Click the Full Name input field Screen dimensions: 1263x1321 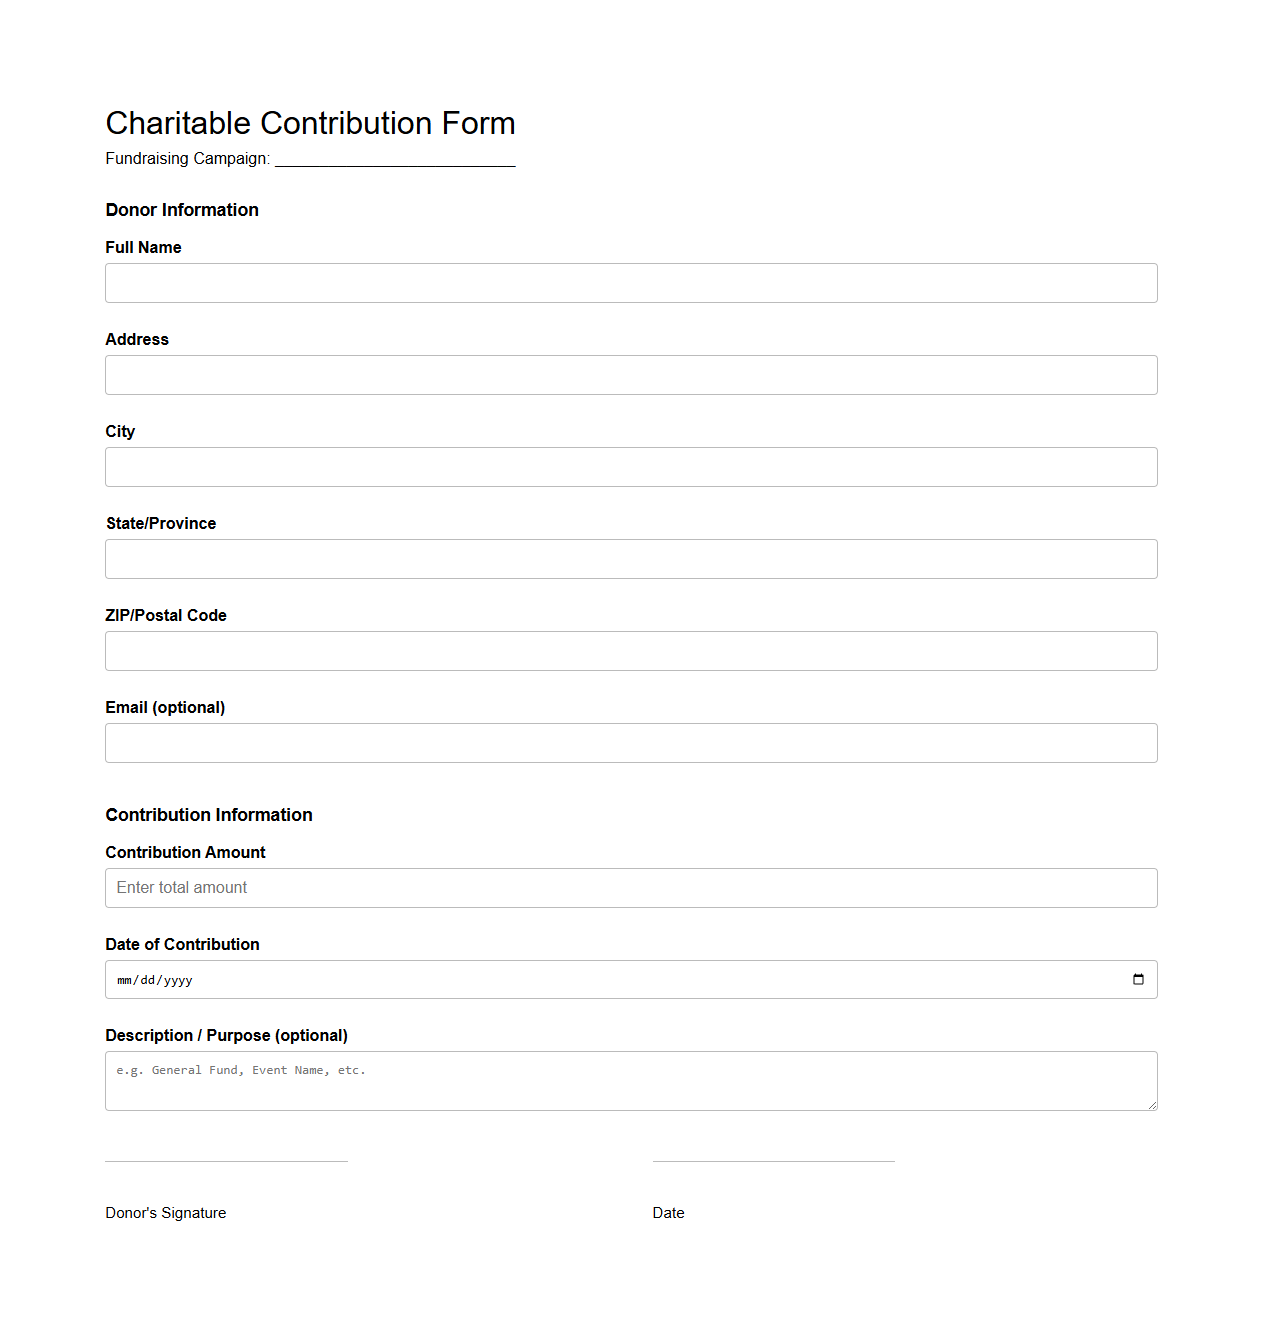pos(631,283)
